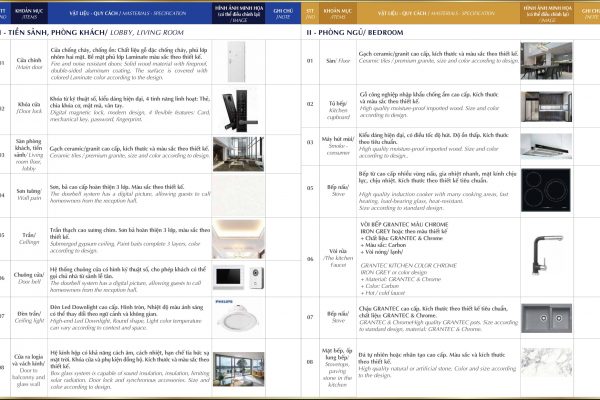
Task: Select the doorbell video intercom image
Action: (x=236, y=273)
